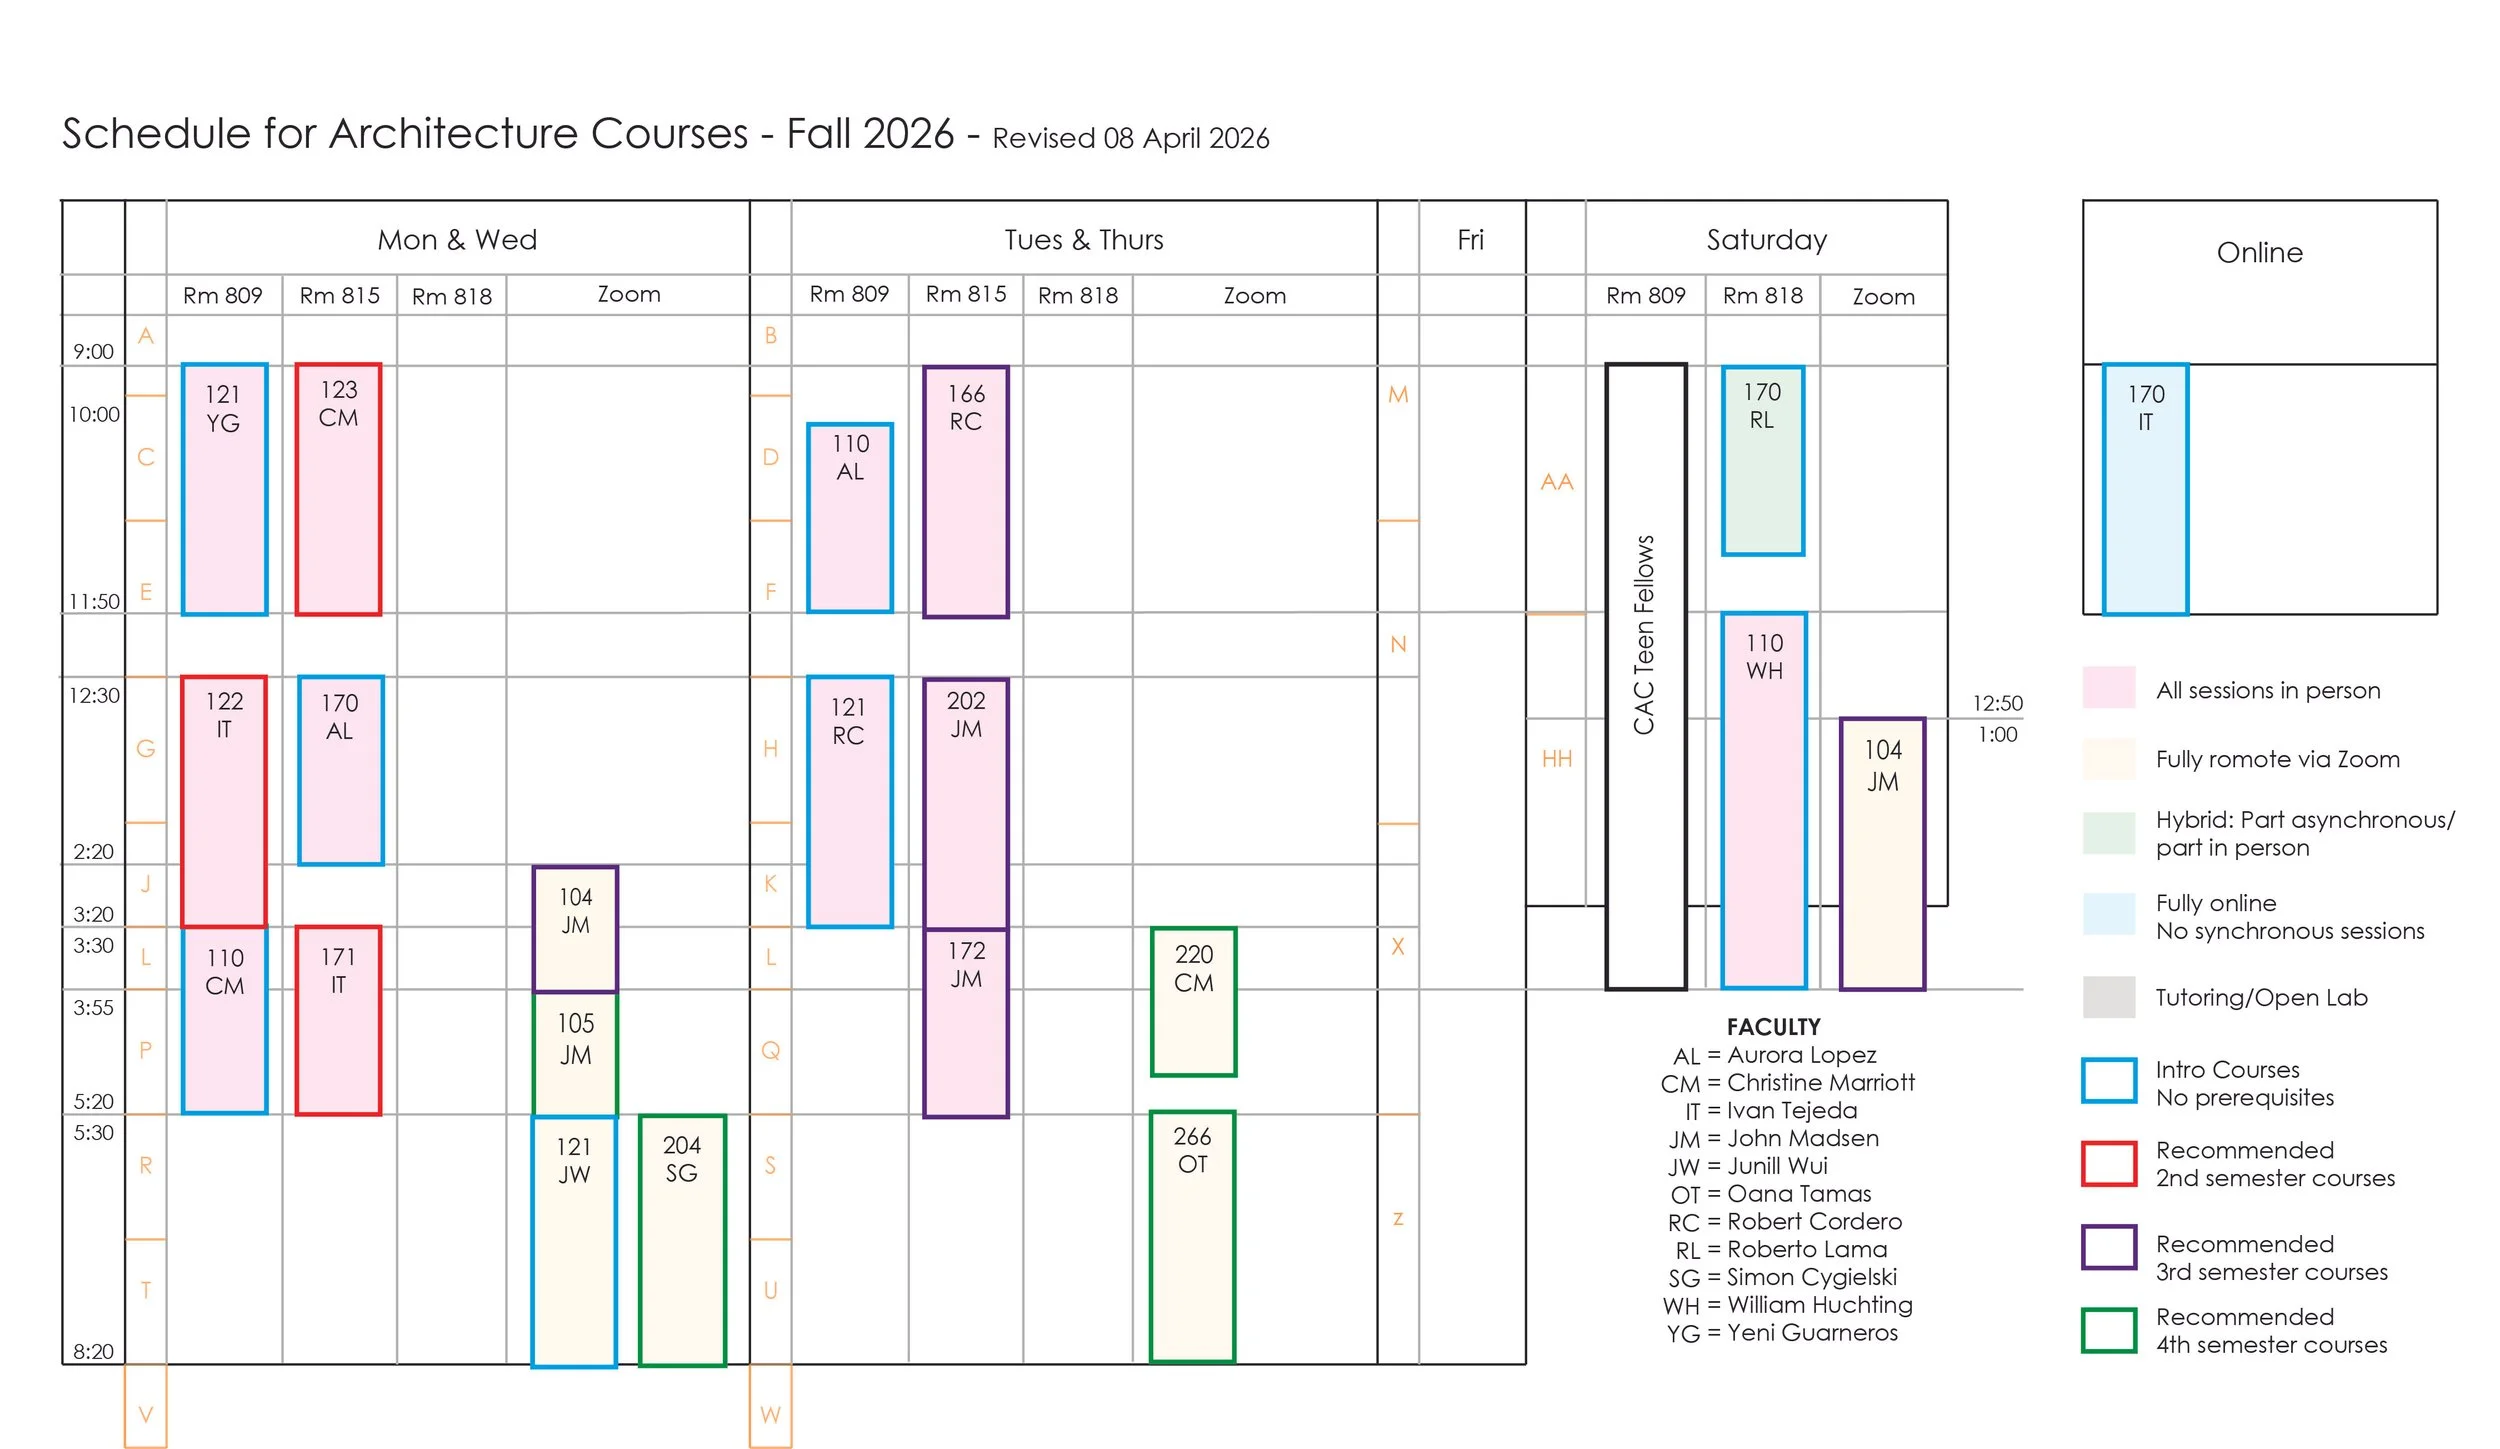The width and height of the screenshot is (2500, 1449).
Task: Click the red 2nd semester legend box
Action: pos(2108,1164)
